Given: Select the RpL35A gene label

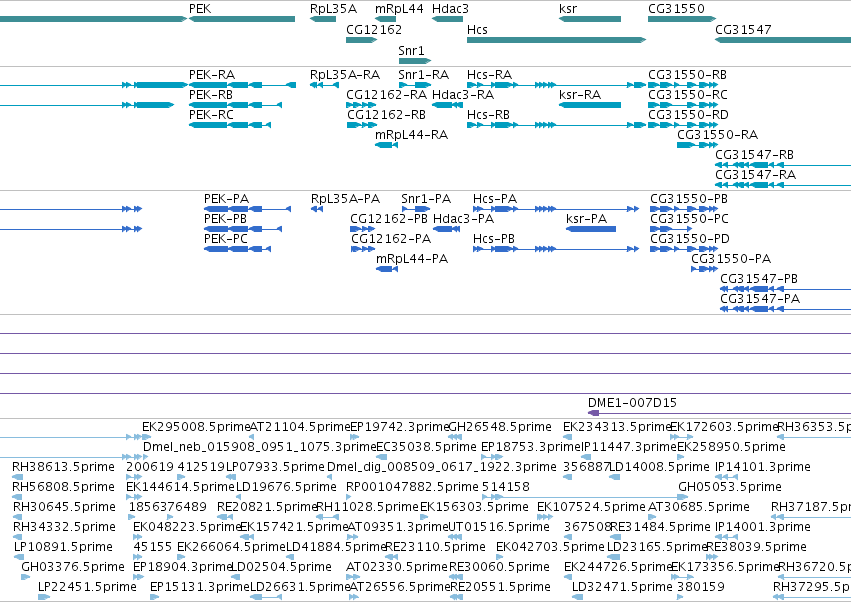Looking at the screenshot, I should pos(333,9).
